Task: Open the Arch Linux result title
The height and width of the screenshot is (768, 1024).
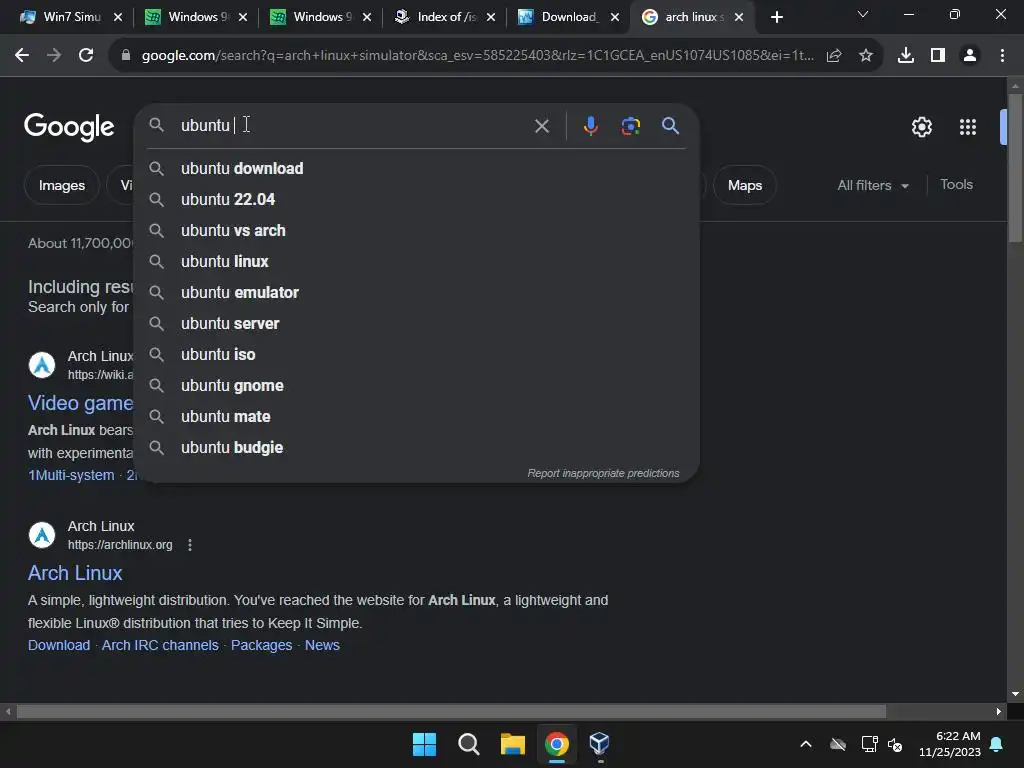Action: coord(75,573)
